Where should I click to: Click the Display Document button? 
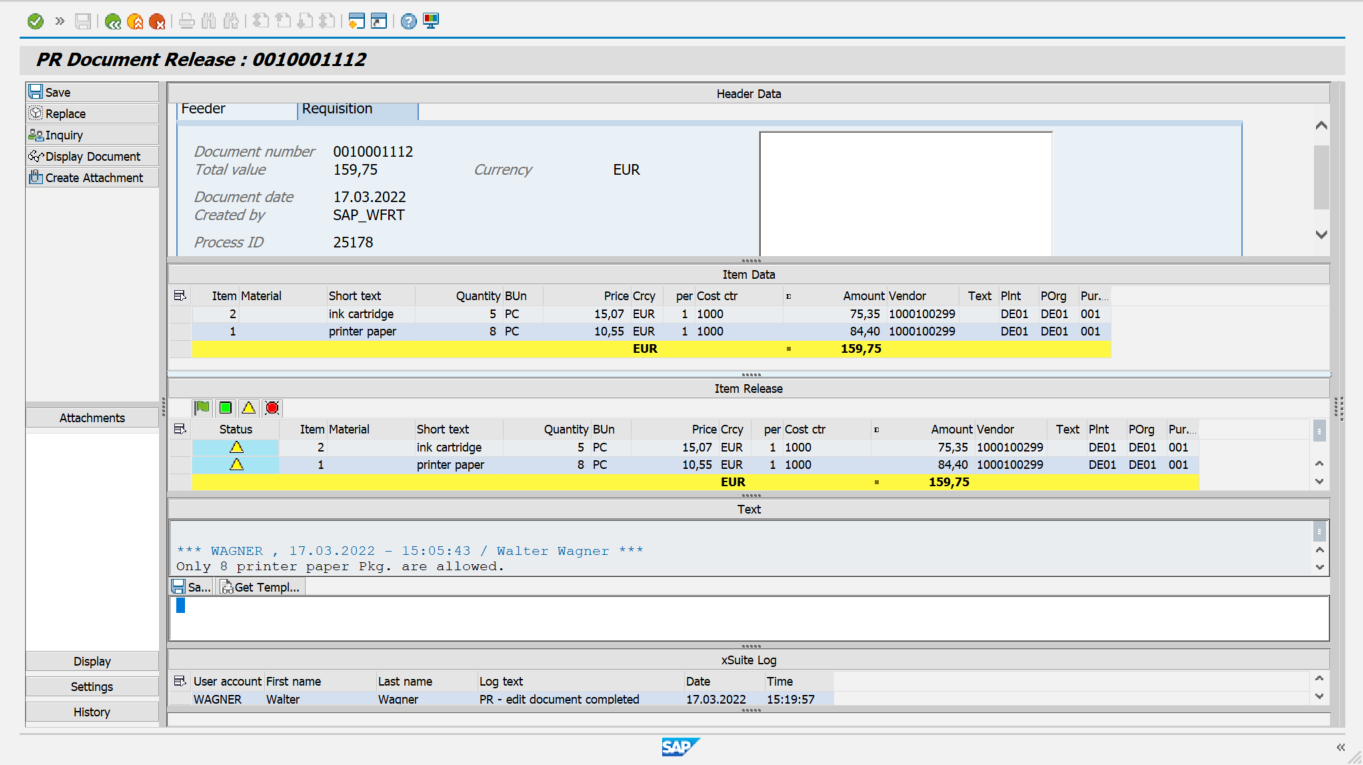pyautogui.click(x=92, y=156)
